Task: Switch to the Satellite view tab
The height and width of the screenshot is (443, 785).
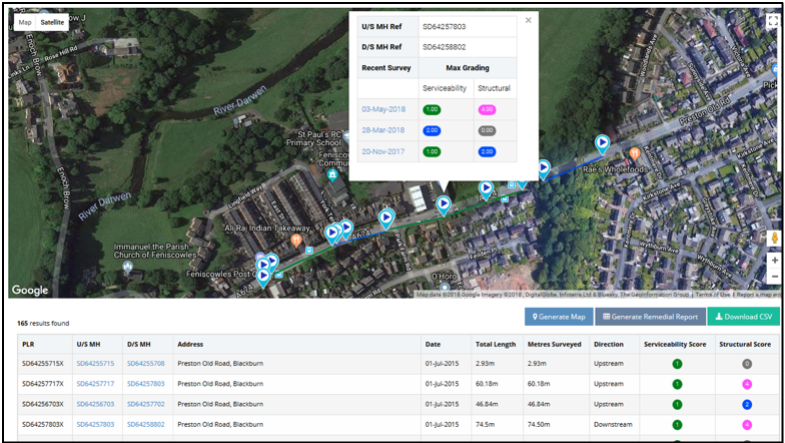Action: click(52, 21)
